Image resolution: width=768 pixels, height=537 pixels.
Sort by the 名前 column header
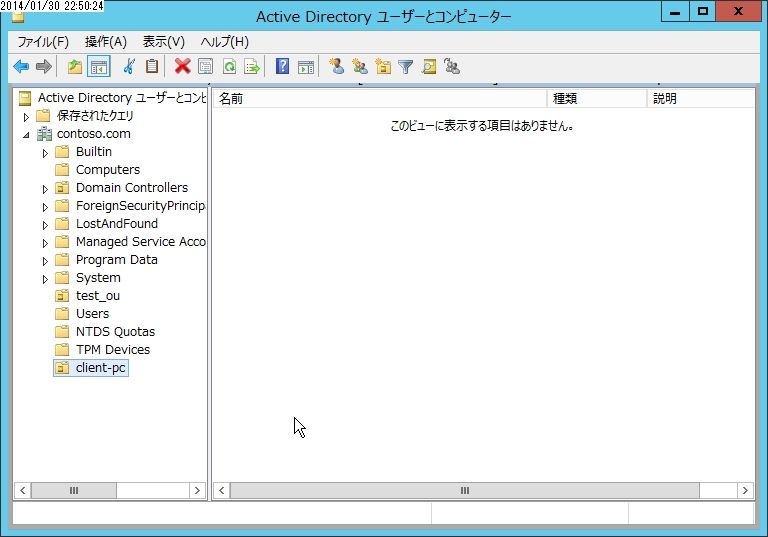(x=380, y=98)
